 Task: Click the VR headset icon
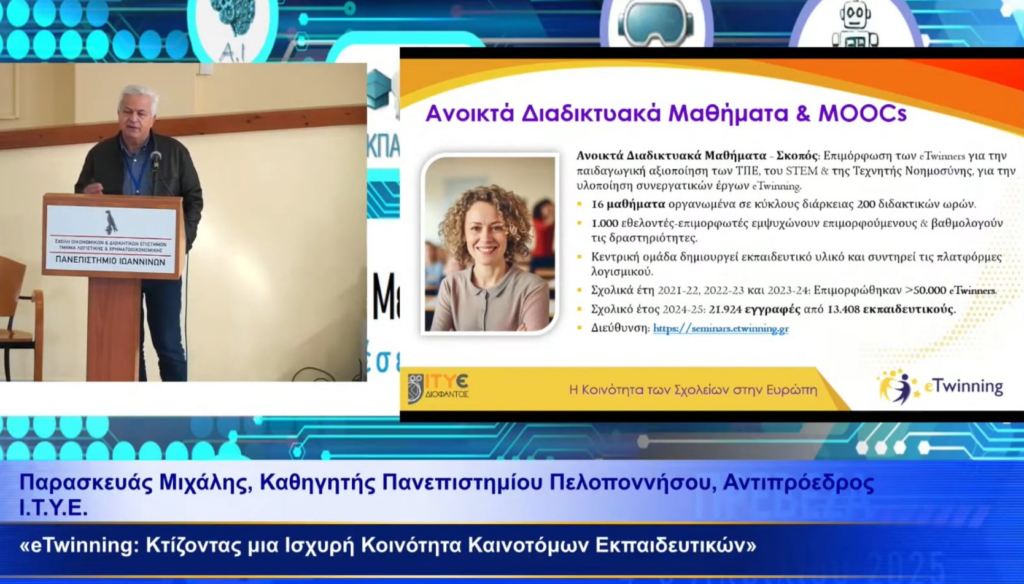coord(655,22)
